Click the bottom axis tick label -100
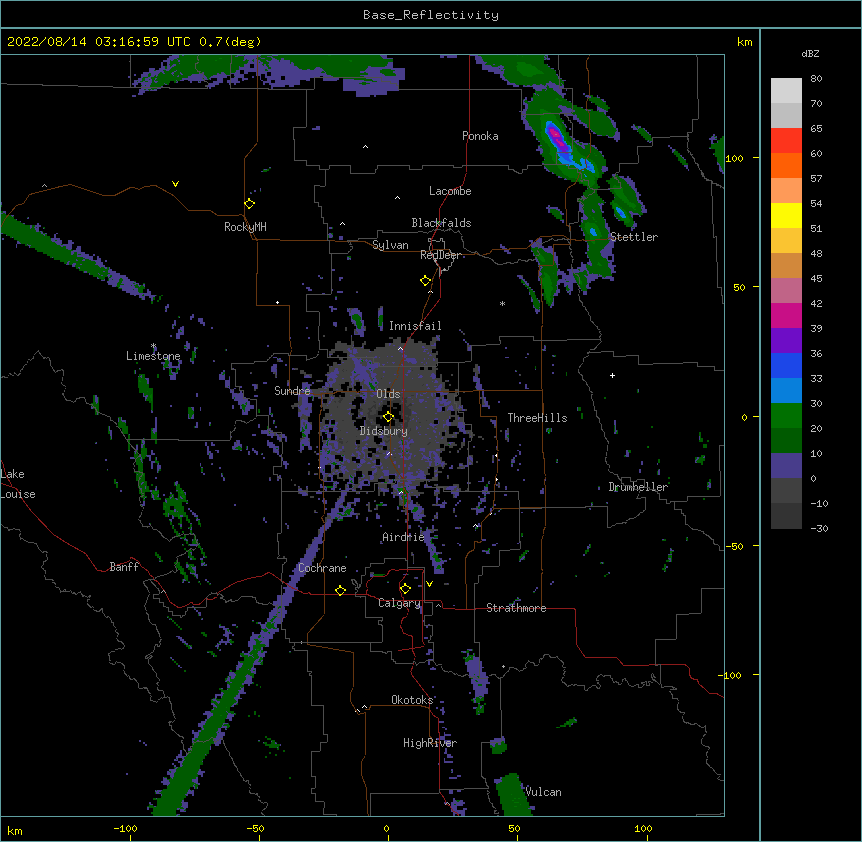 click(x=125, y=828)
